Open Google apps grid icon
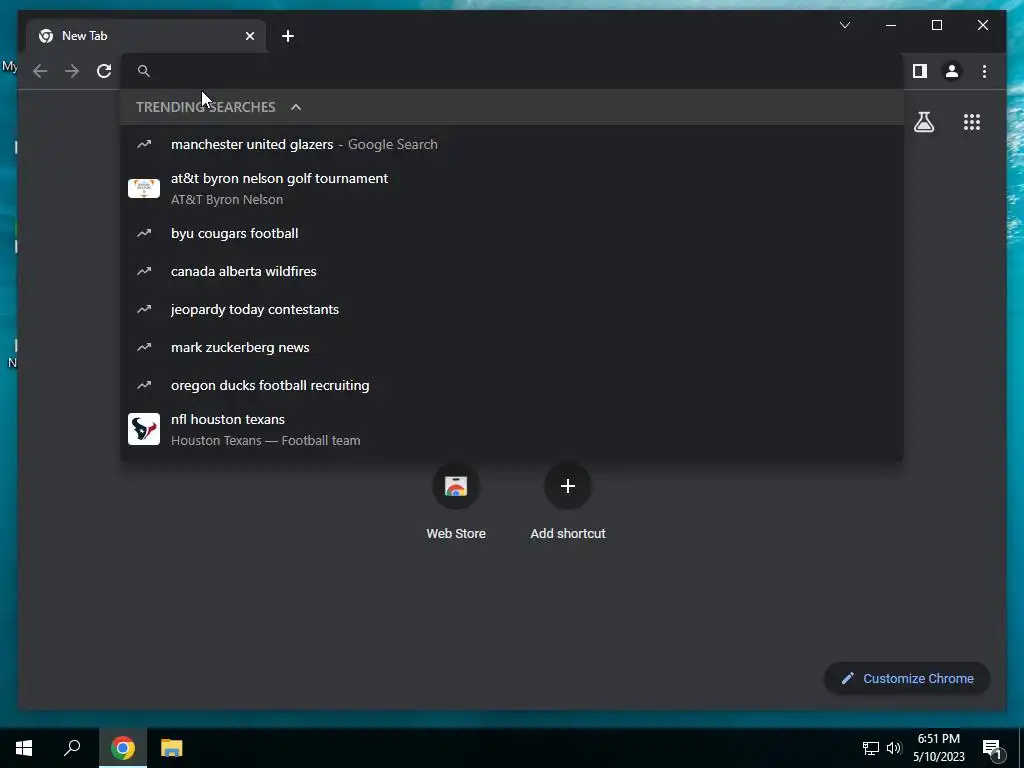 (x=972, y=122)
